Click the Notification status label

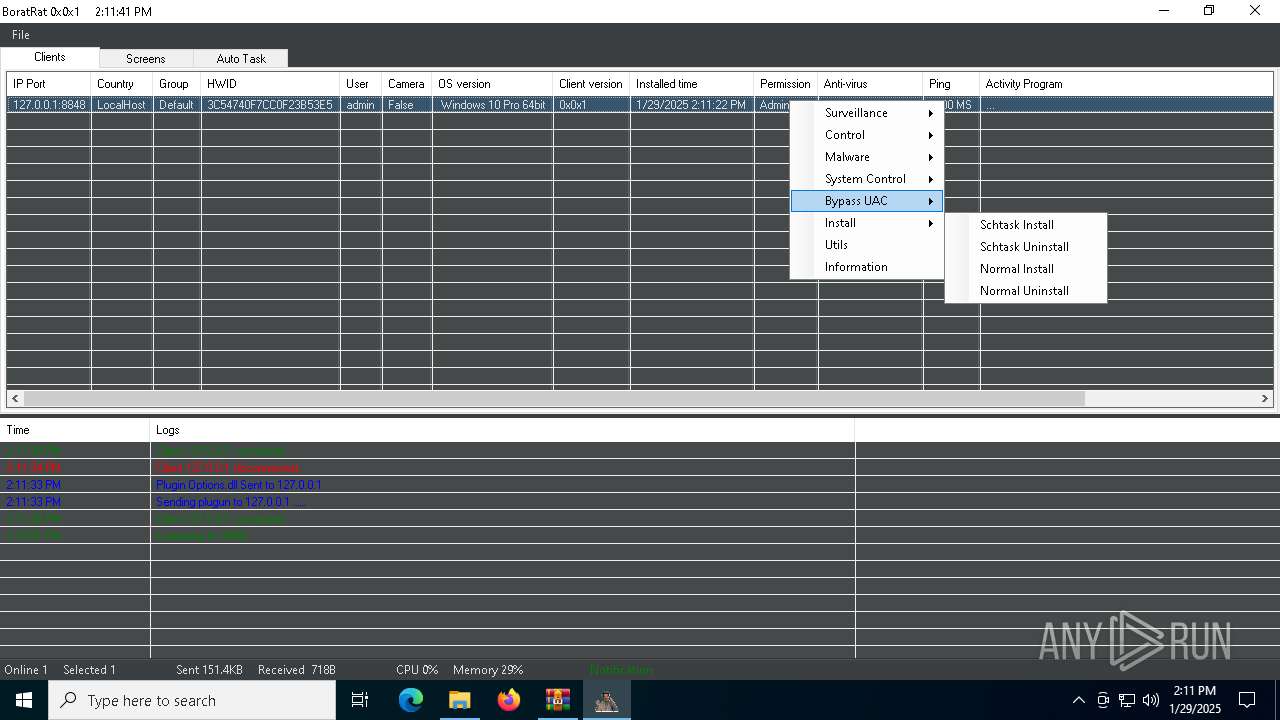(621, 670)
